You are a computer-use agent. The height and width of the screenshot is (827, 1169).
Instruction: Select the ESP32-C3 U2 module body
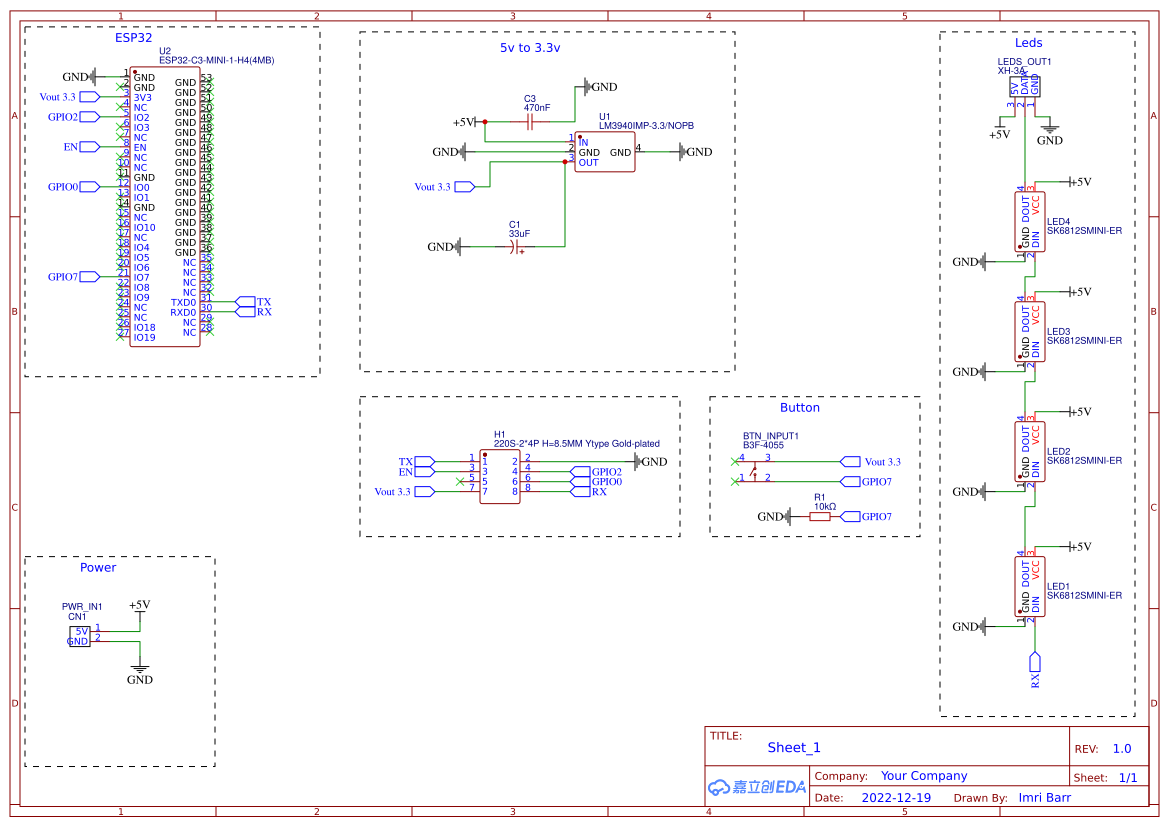click(165, 207)
